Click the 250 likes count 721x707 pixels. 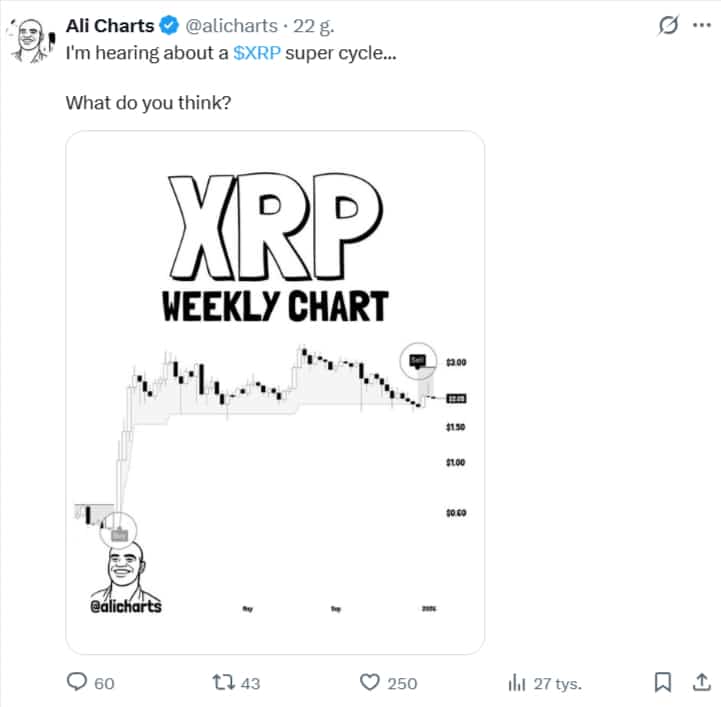(402, 683)
